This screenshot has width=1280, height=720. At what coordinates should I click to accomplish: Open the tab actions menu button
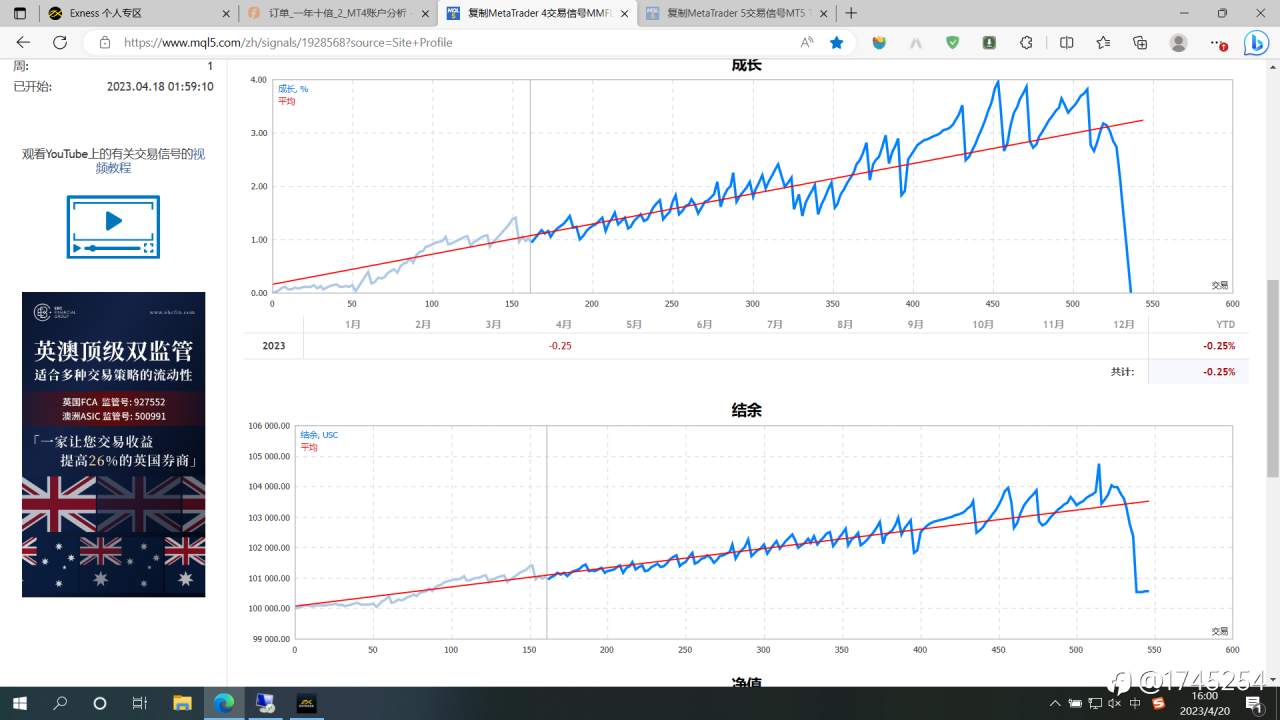(x=19, y=13)
